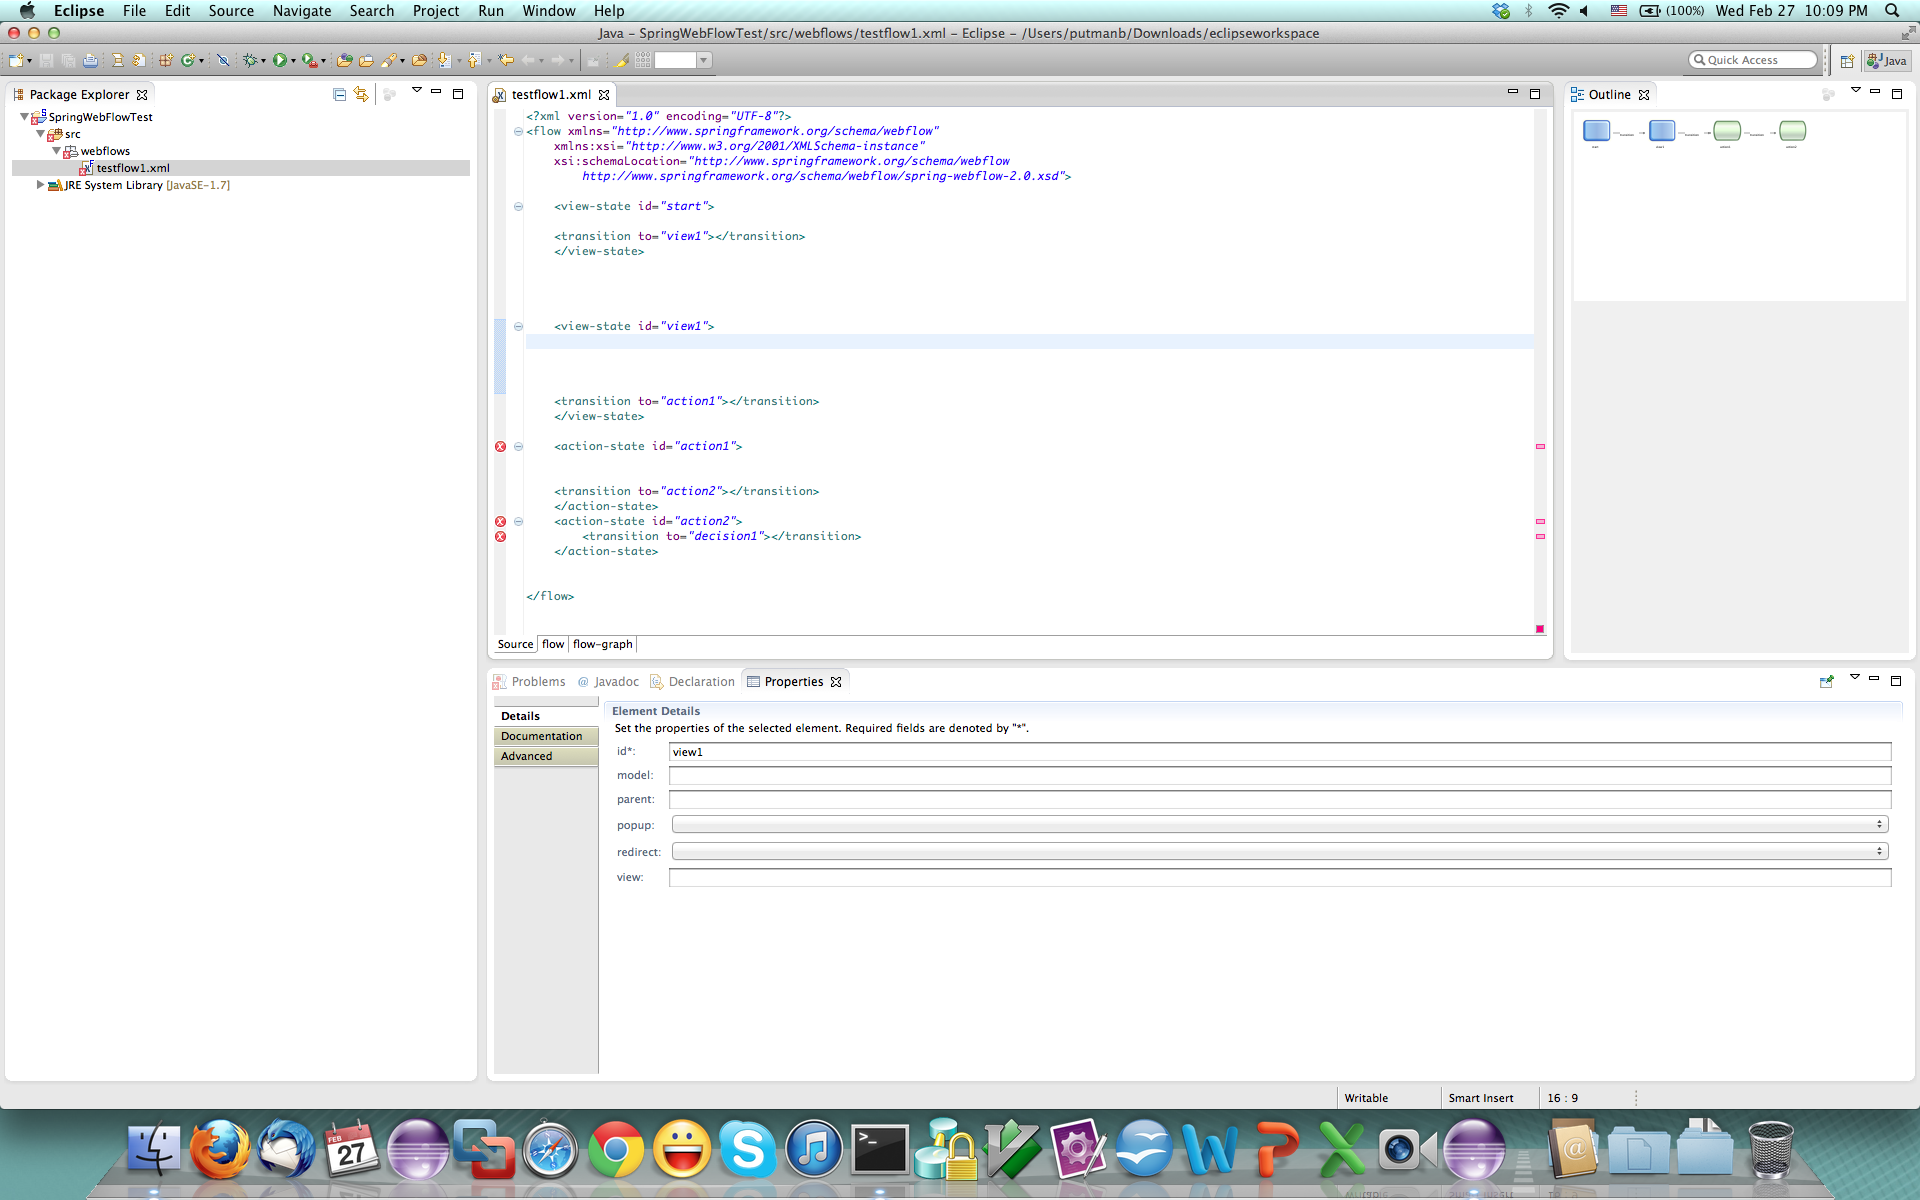Close the testflow1.xml editor tab
1920x1200 pixels.
click(604, 95)
